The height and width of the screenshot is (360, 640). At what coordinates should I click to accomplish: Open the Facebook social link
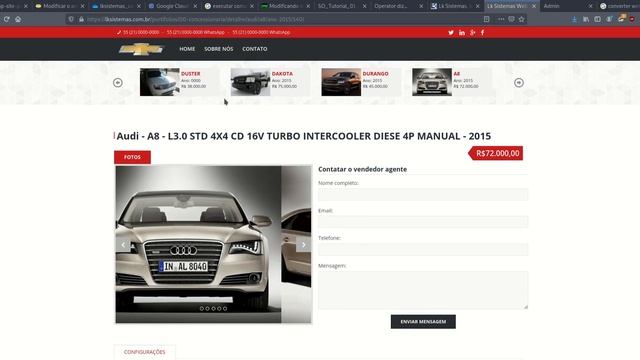click(482, 33)
